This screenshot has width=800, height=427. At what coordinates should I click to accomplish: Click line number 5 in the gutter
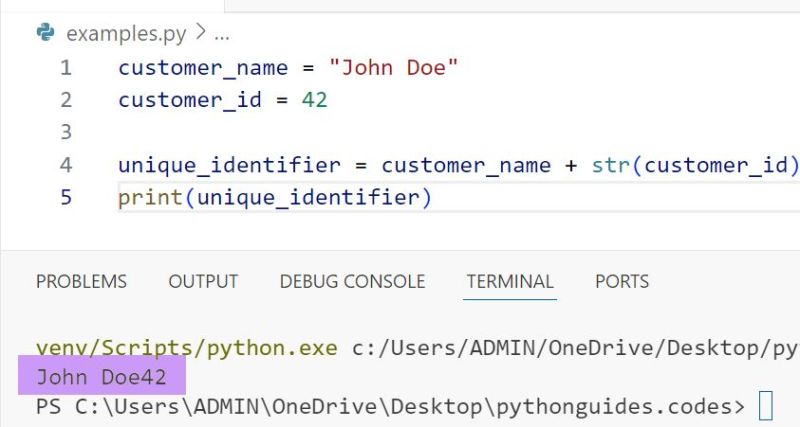(x=66, y=197)
